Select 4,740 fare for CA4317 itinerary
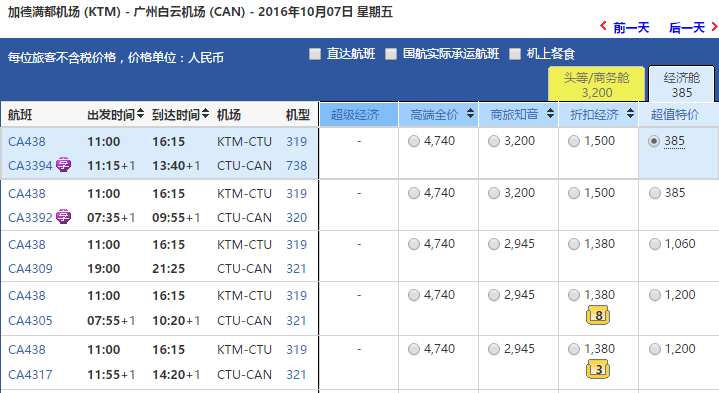Screen dimensions: 719x393 coord(414,349)
